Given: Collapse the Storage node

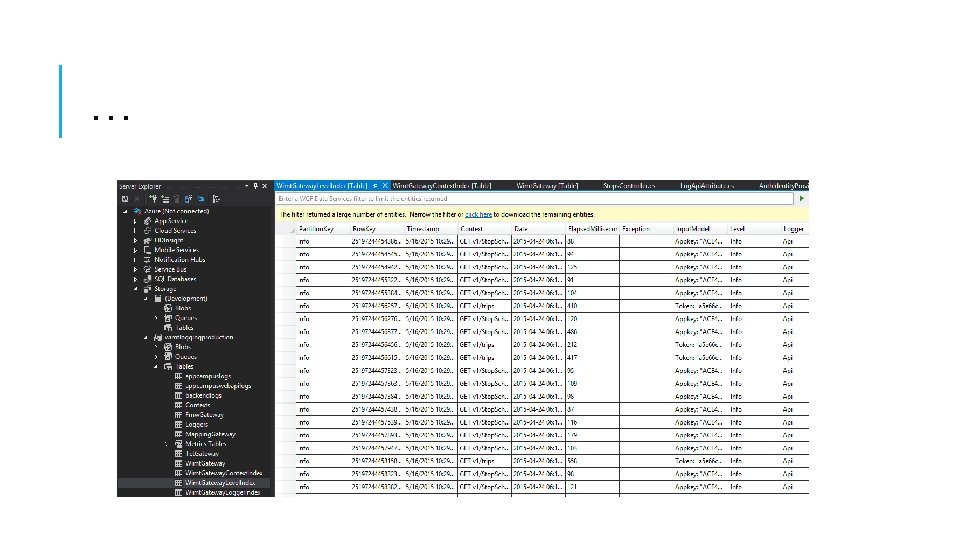Looking at the screenshot, I should click(135, 289).
